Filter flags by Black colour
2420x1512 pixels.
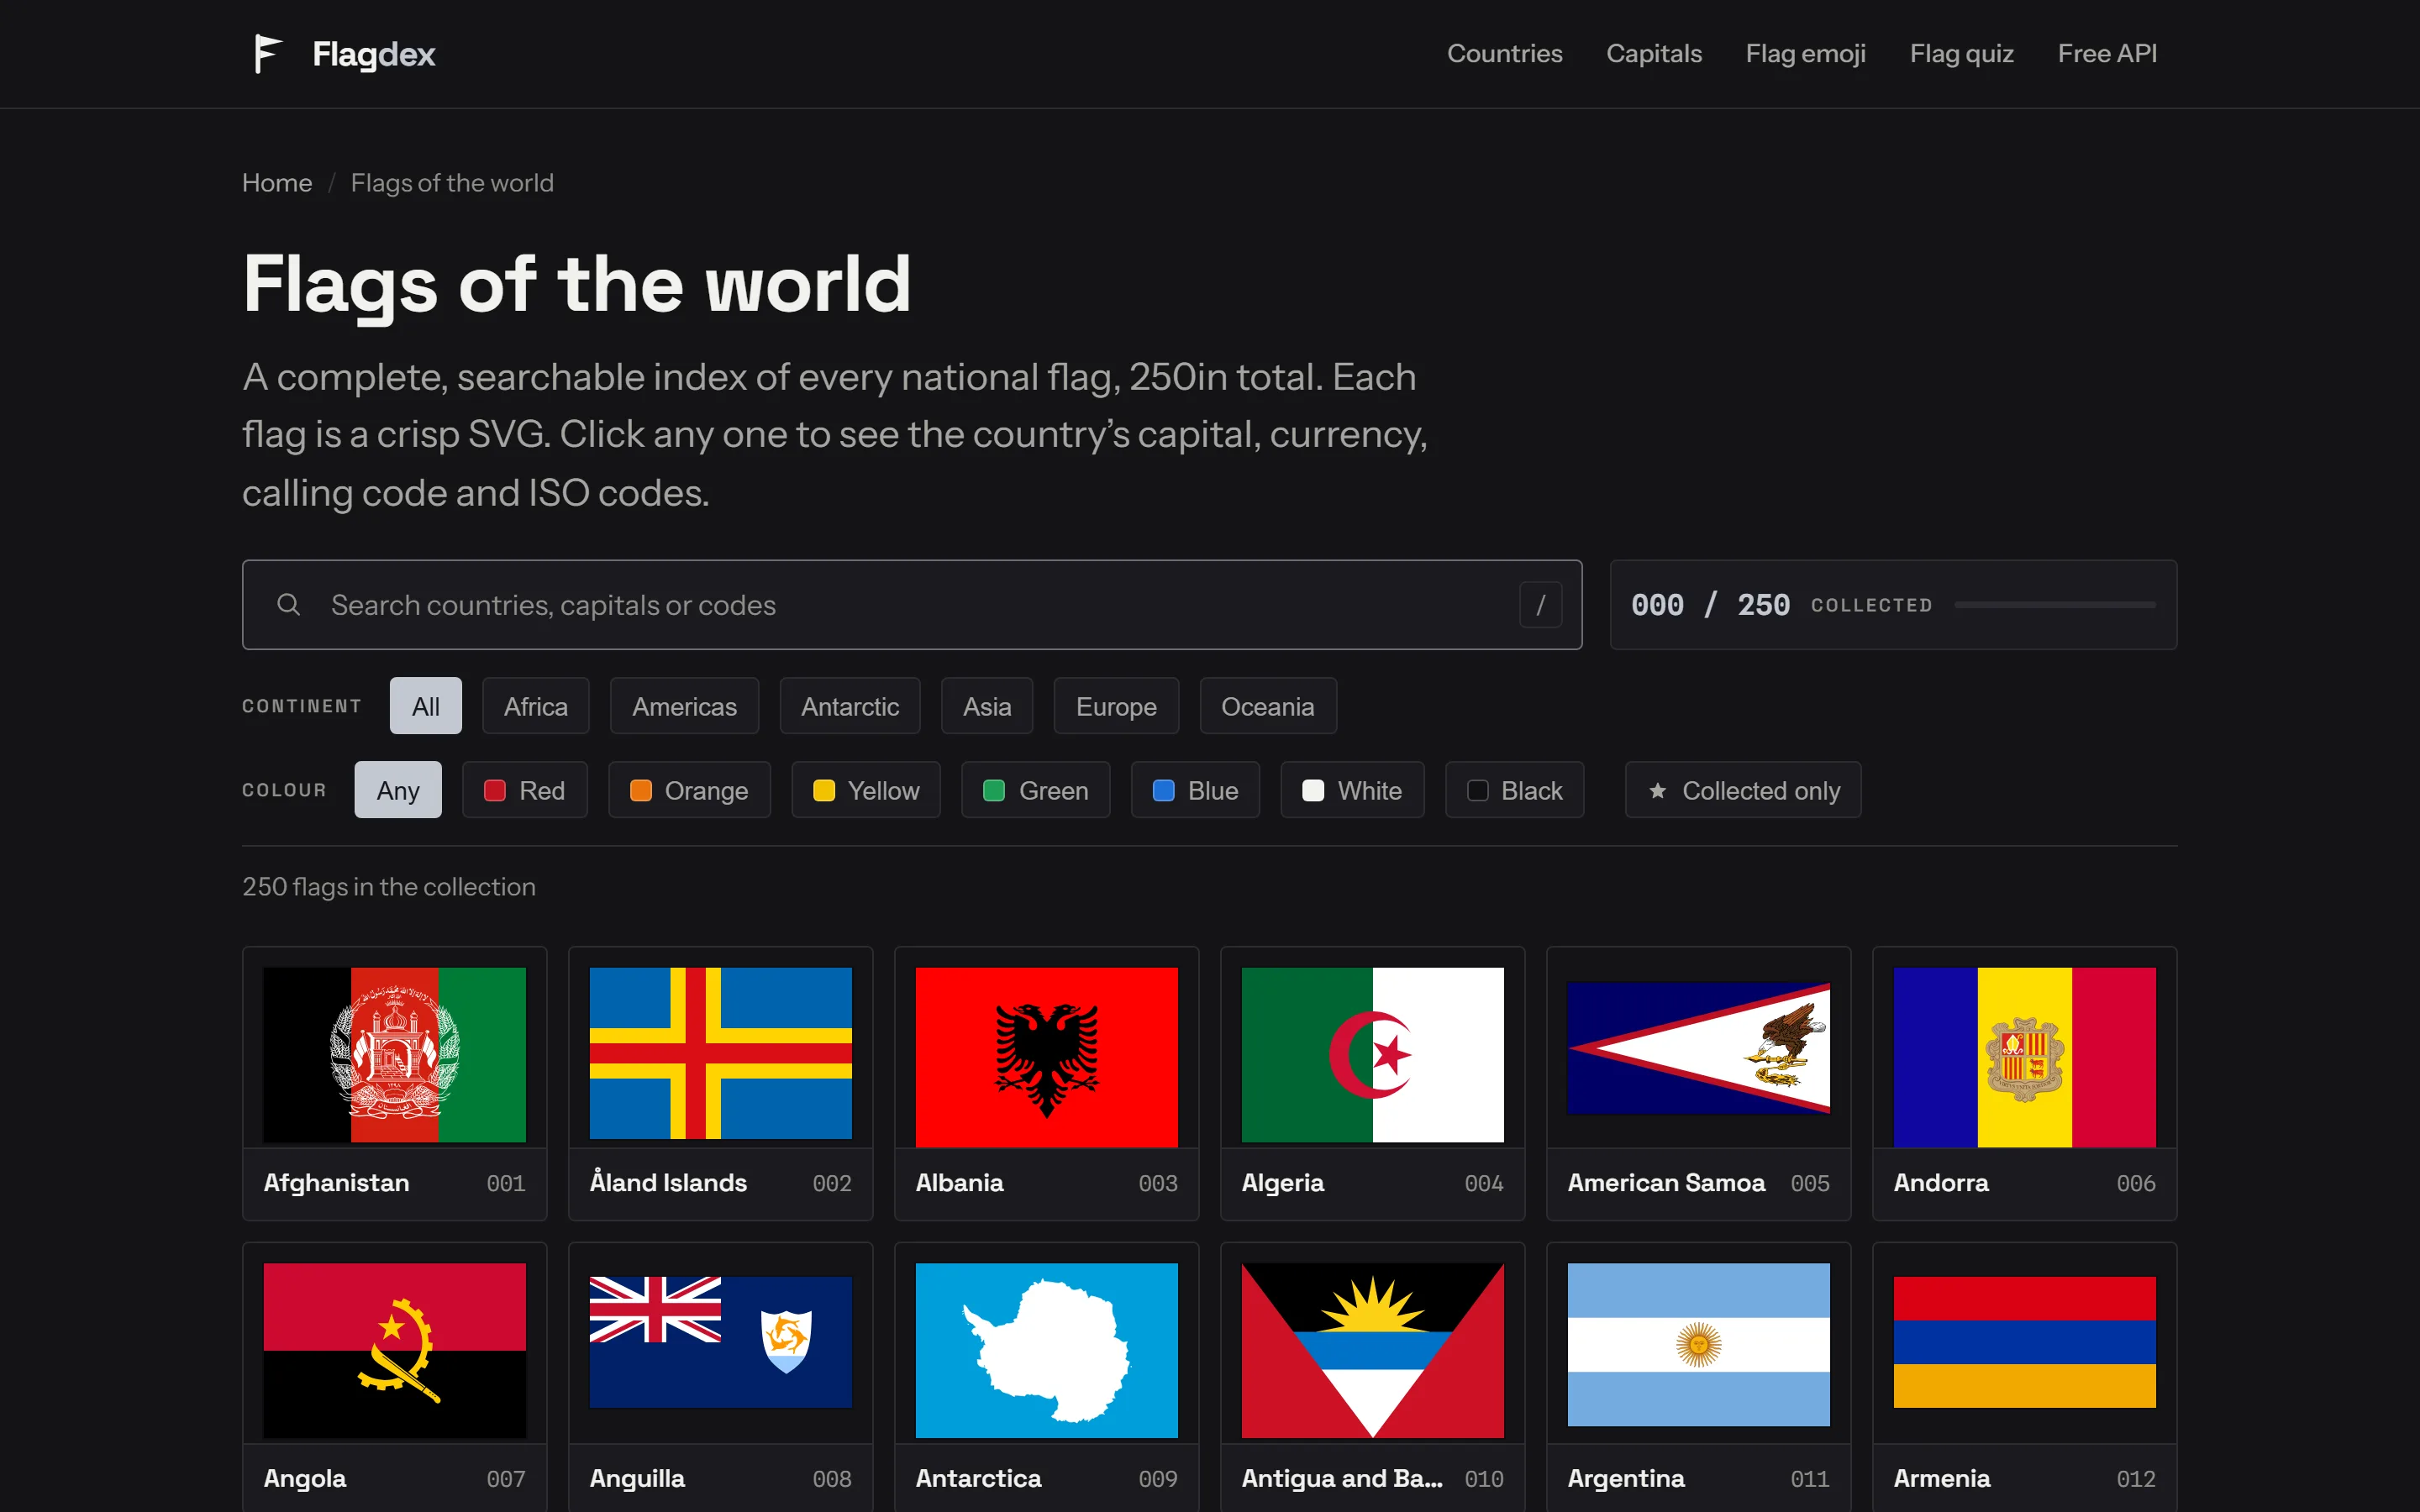pyautogui.click(x=1514, y=790)
